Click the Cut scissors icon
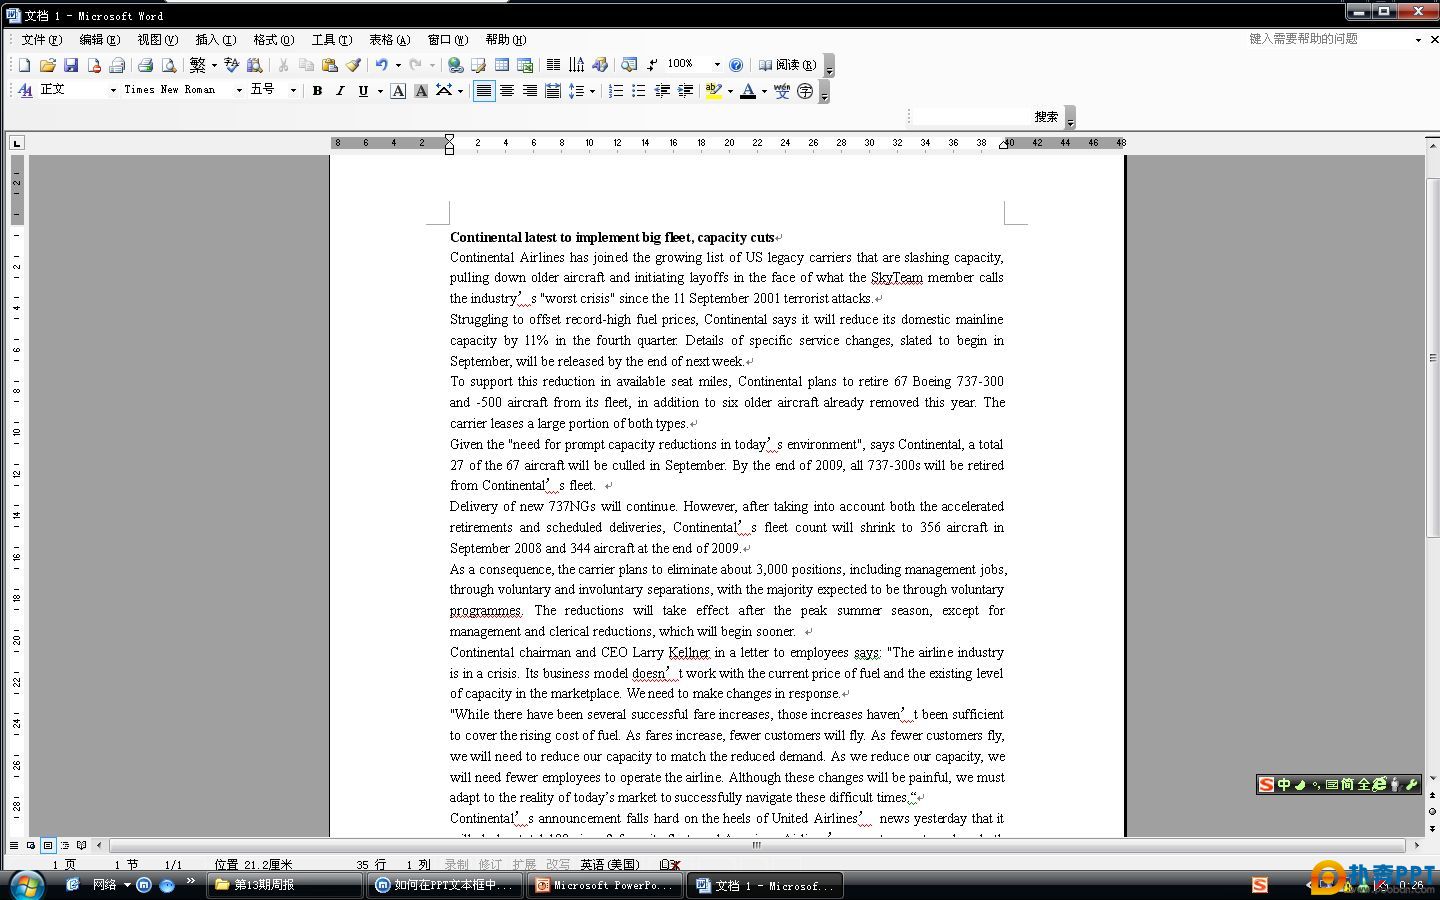The width and height of the screenshot is (1440, 900). pyautogui.click(x=283, y=65)
